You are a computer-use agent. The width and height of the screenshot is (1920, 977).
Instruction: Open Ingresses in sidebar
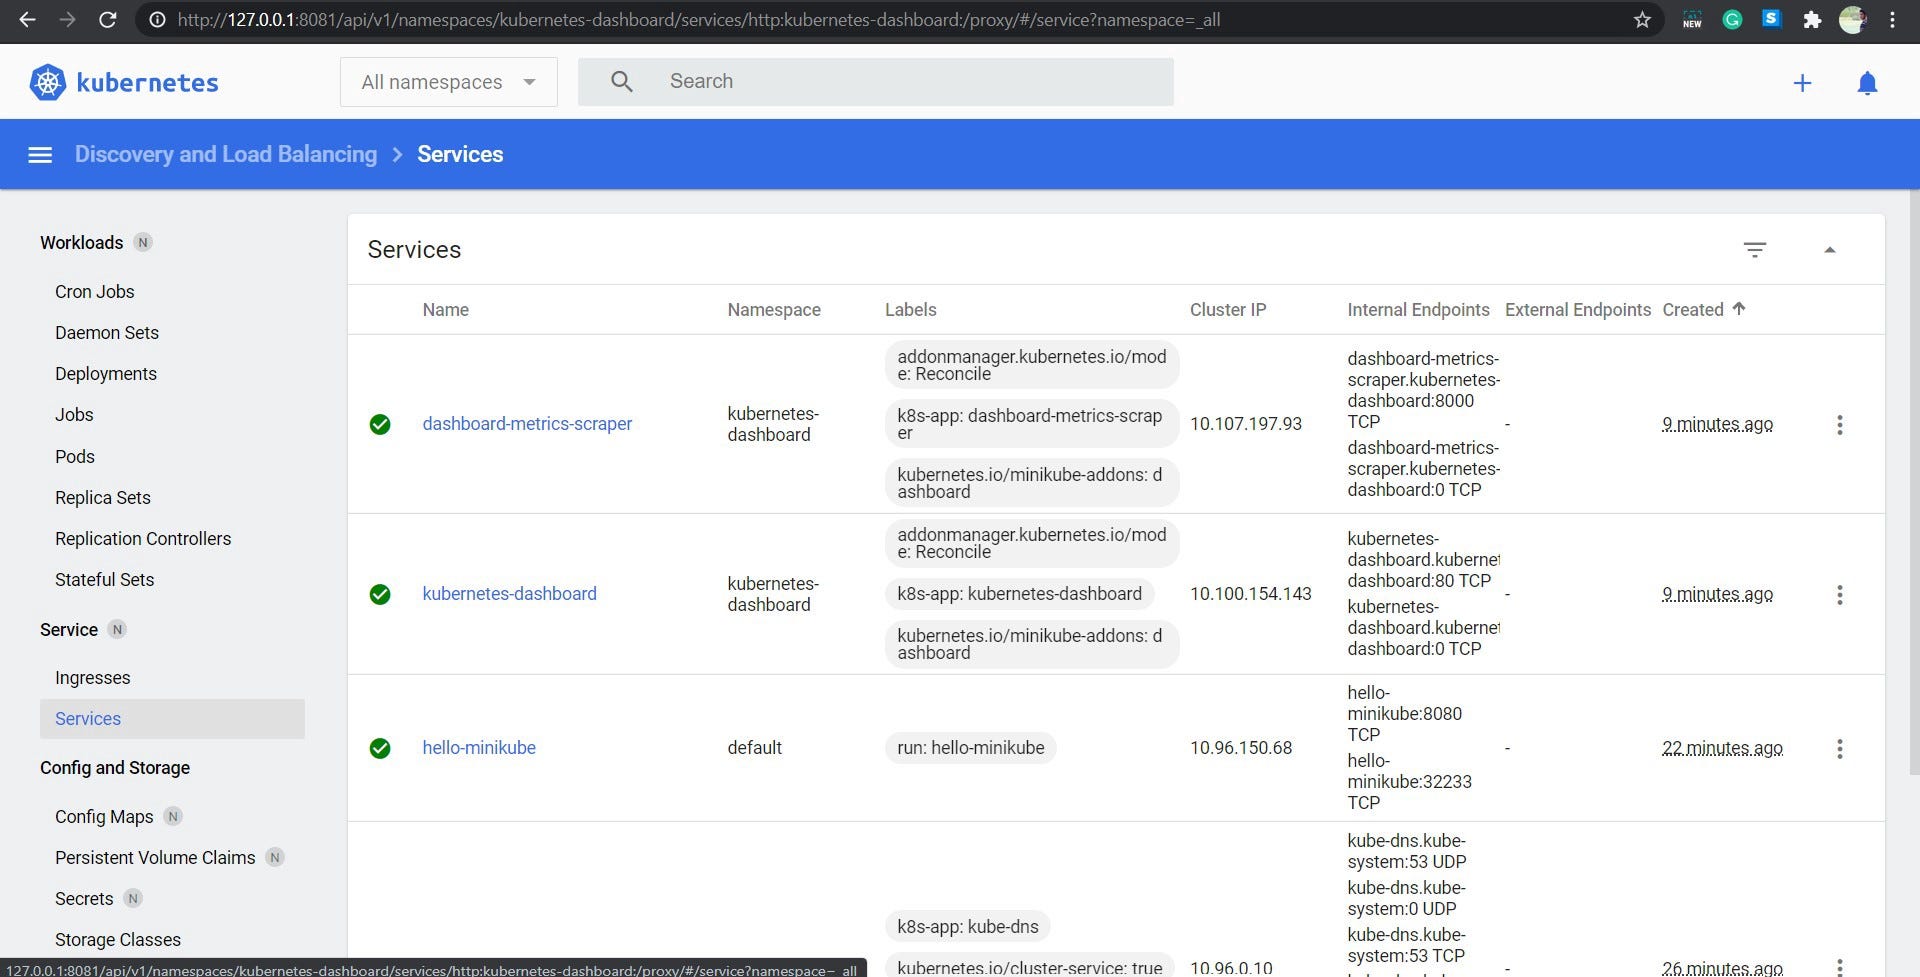click(93, 678)
